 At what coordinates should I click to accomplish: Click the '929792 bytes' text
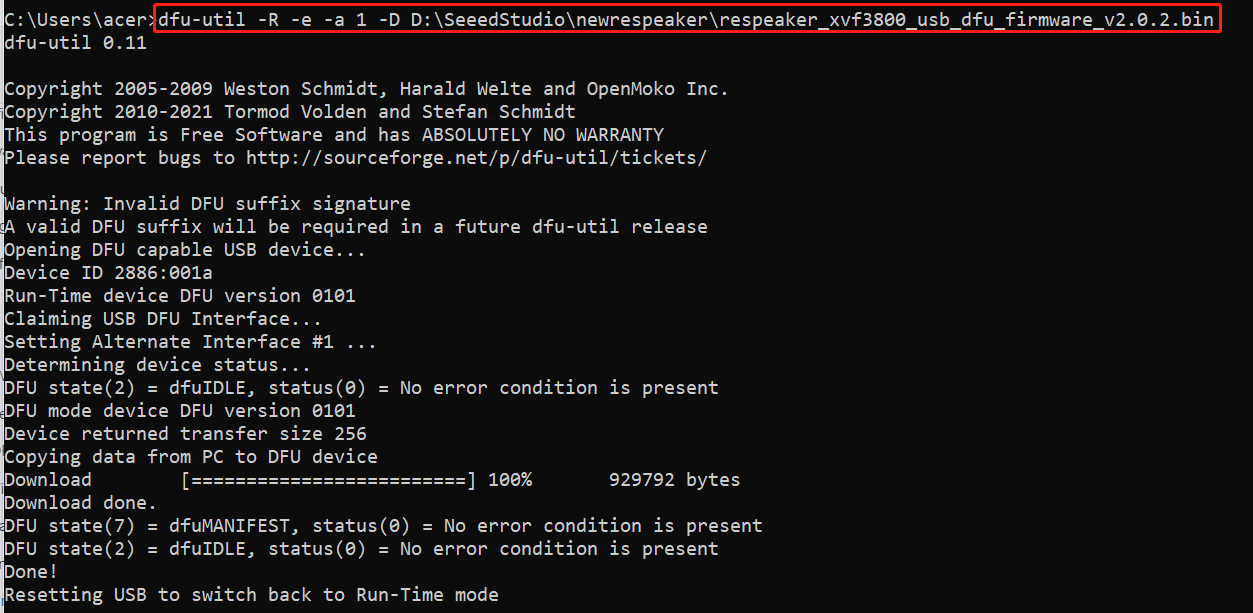675,480
